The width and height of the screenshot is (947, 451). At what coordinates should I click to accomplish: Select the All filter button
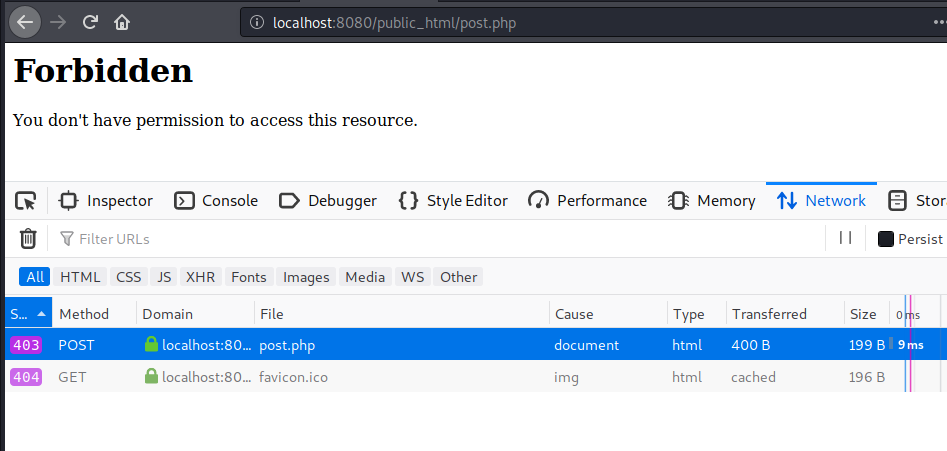35,277
